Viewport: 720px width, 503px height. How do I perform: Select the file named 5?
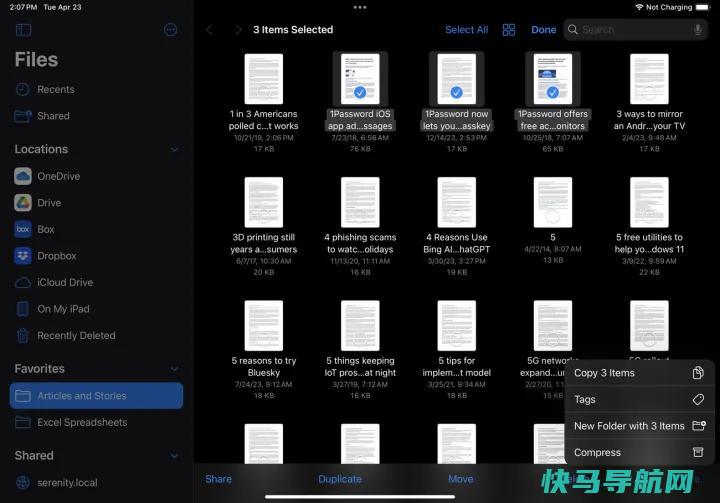pos(553,202)
